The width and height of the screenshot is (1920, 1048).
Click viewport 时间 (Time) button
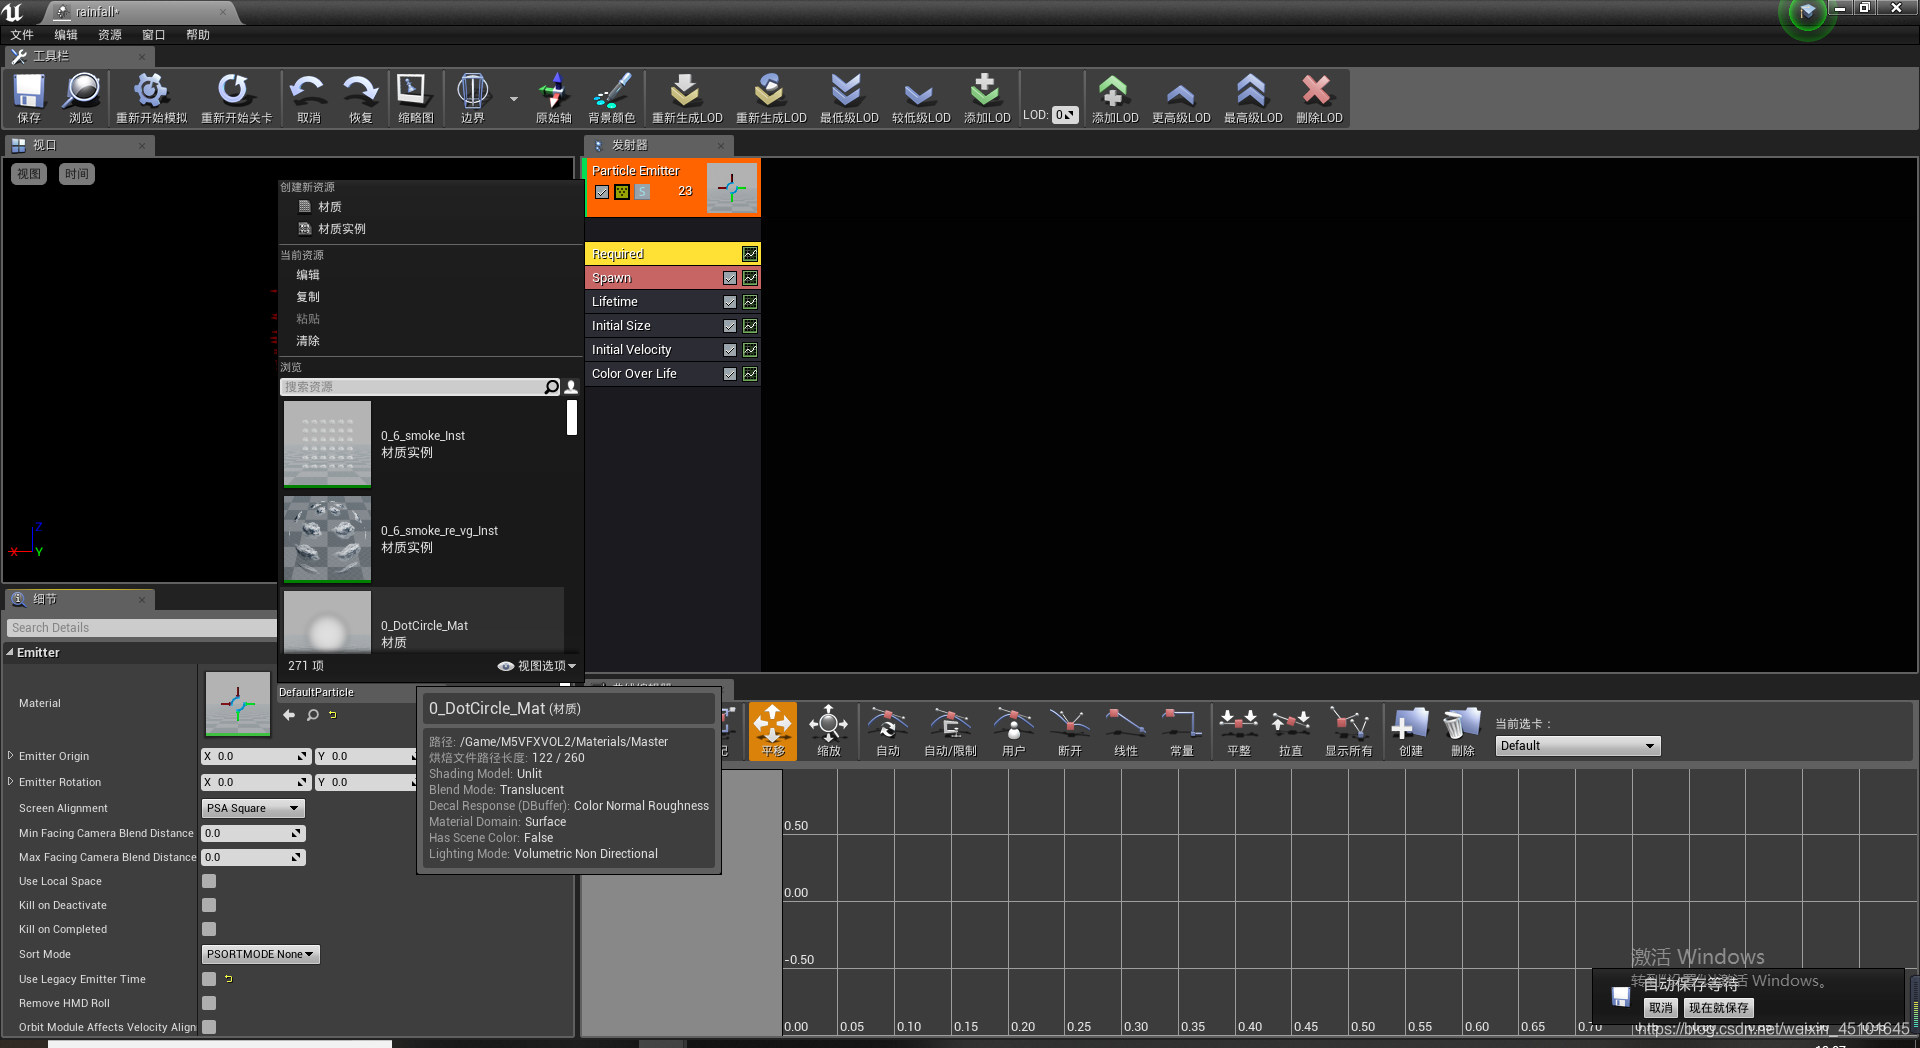pos(77,174)
